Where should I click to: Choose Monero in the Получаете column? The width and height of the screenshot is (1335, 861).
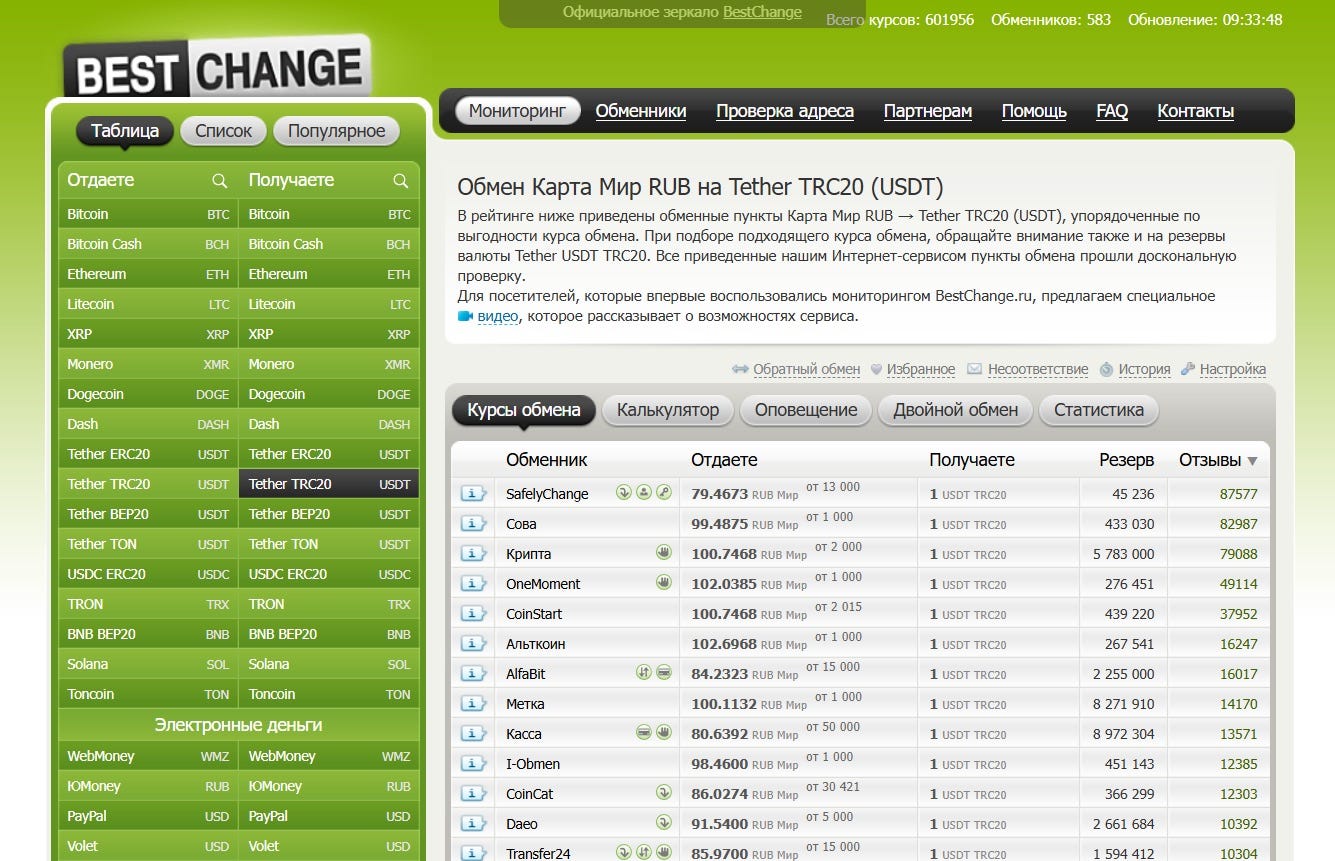pos(329,364)
